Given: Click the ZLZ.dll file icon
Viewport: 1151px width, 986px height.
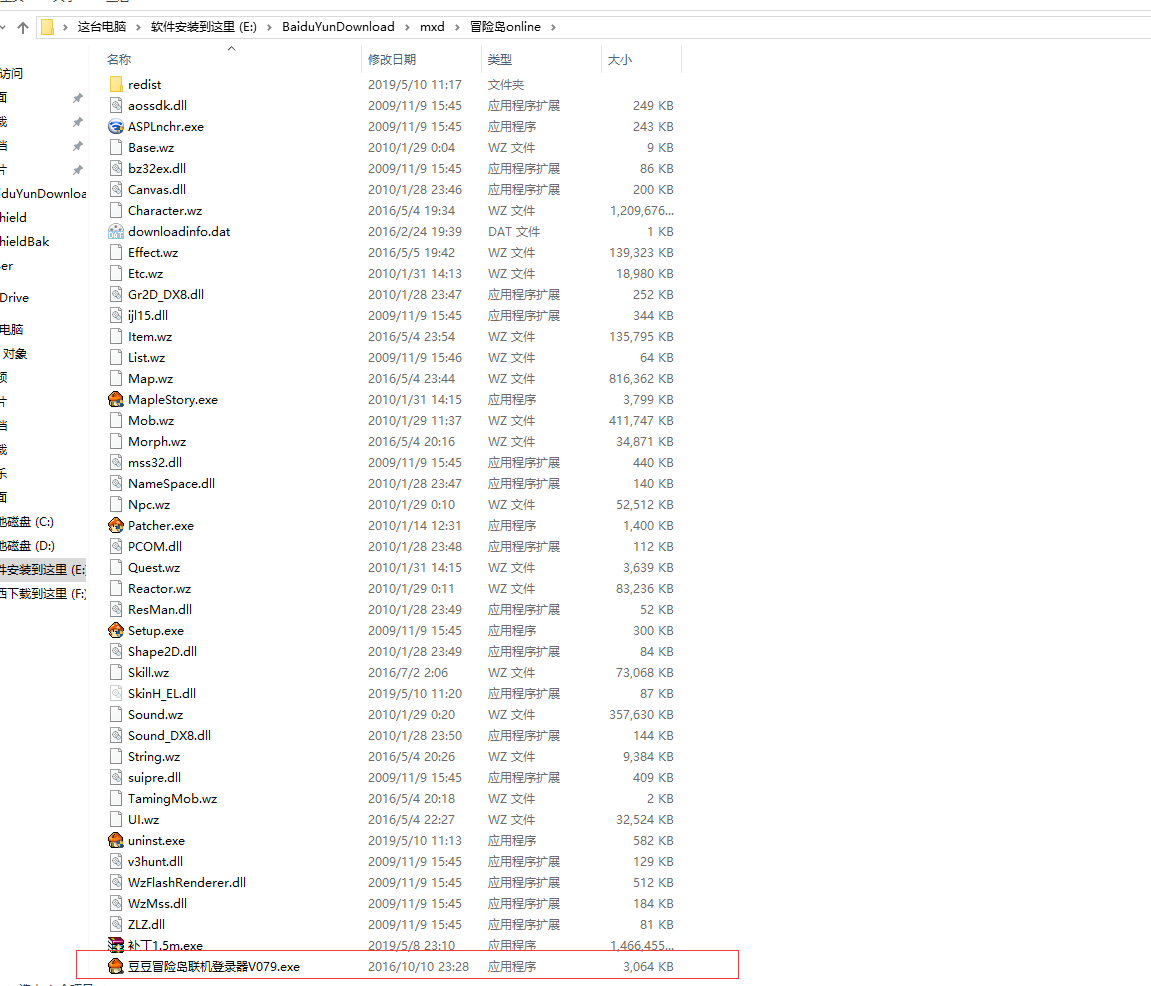Looking at the screenshot, I should point(115,924).
